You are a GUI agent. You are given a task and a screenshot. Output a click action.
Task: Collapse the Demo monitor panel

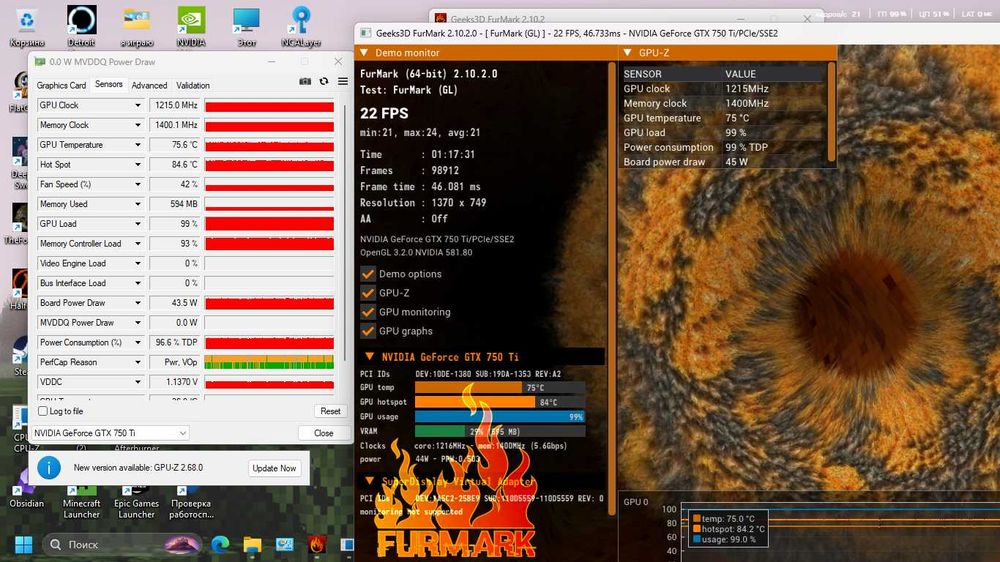[x=364, y=53]
